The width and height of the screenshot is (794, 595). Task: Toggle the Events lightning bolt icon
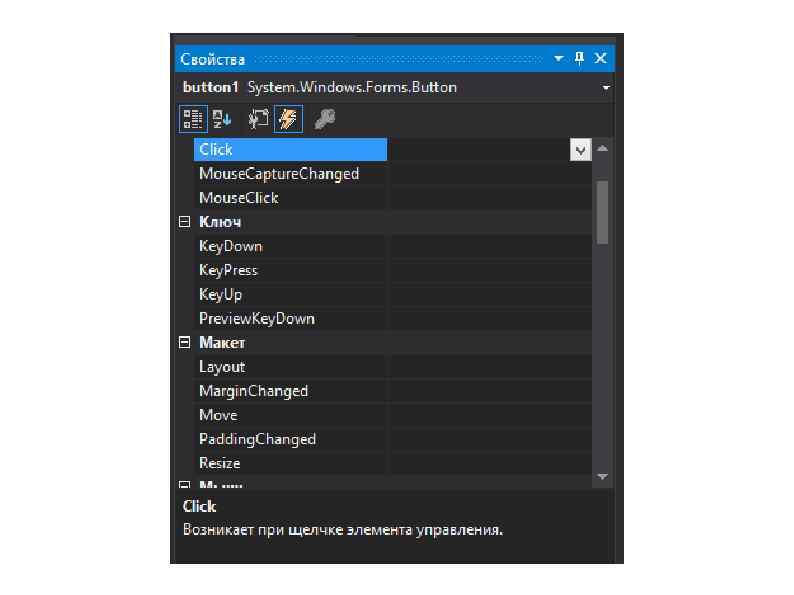coord(288,119)
